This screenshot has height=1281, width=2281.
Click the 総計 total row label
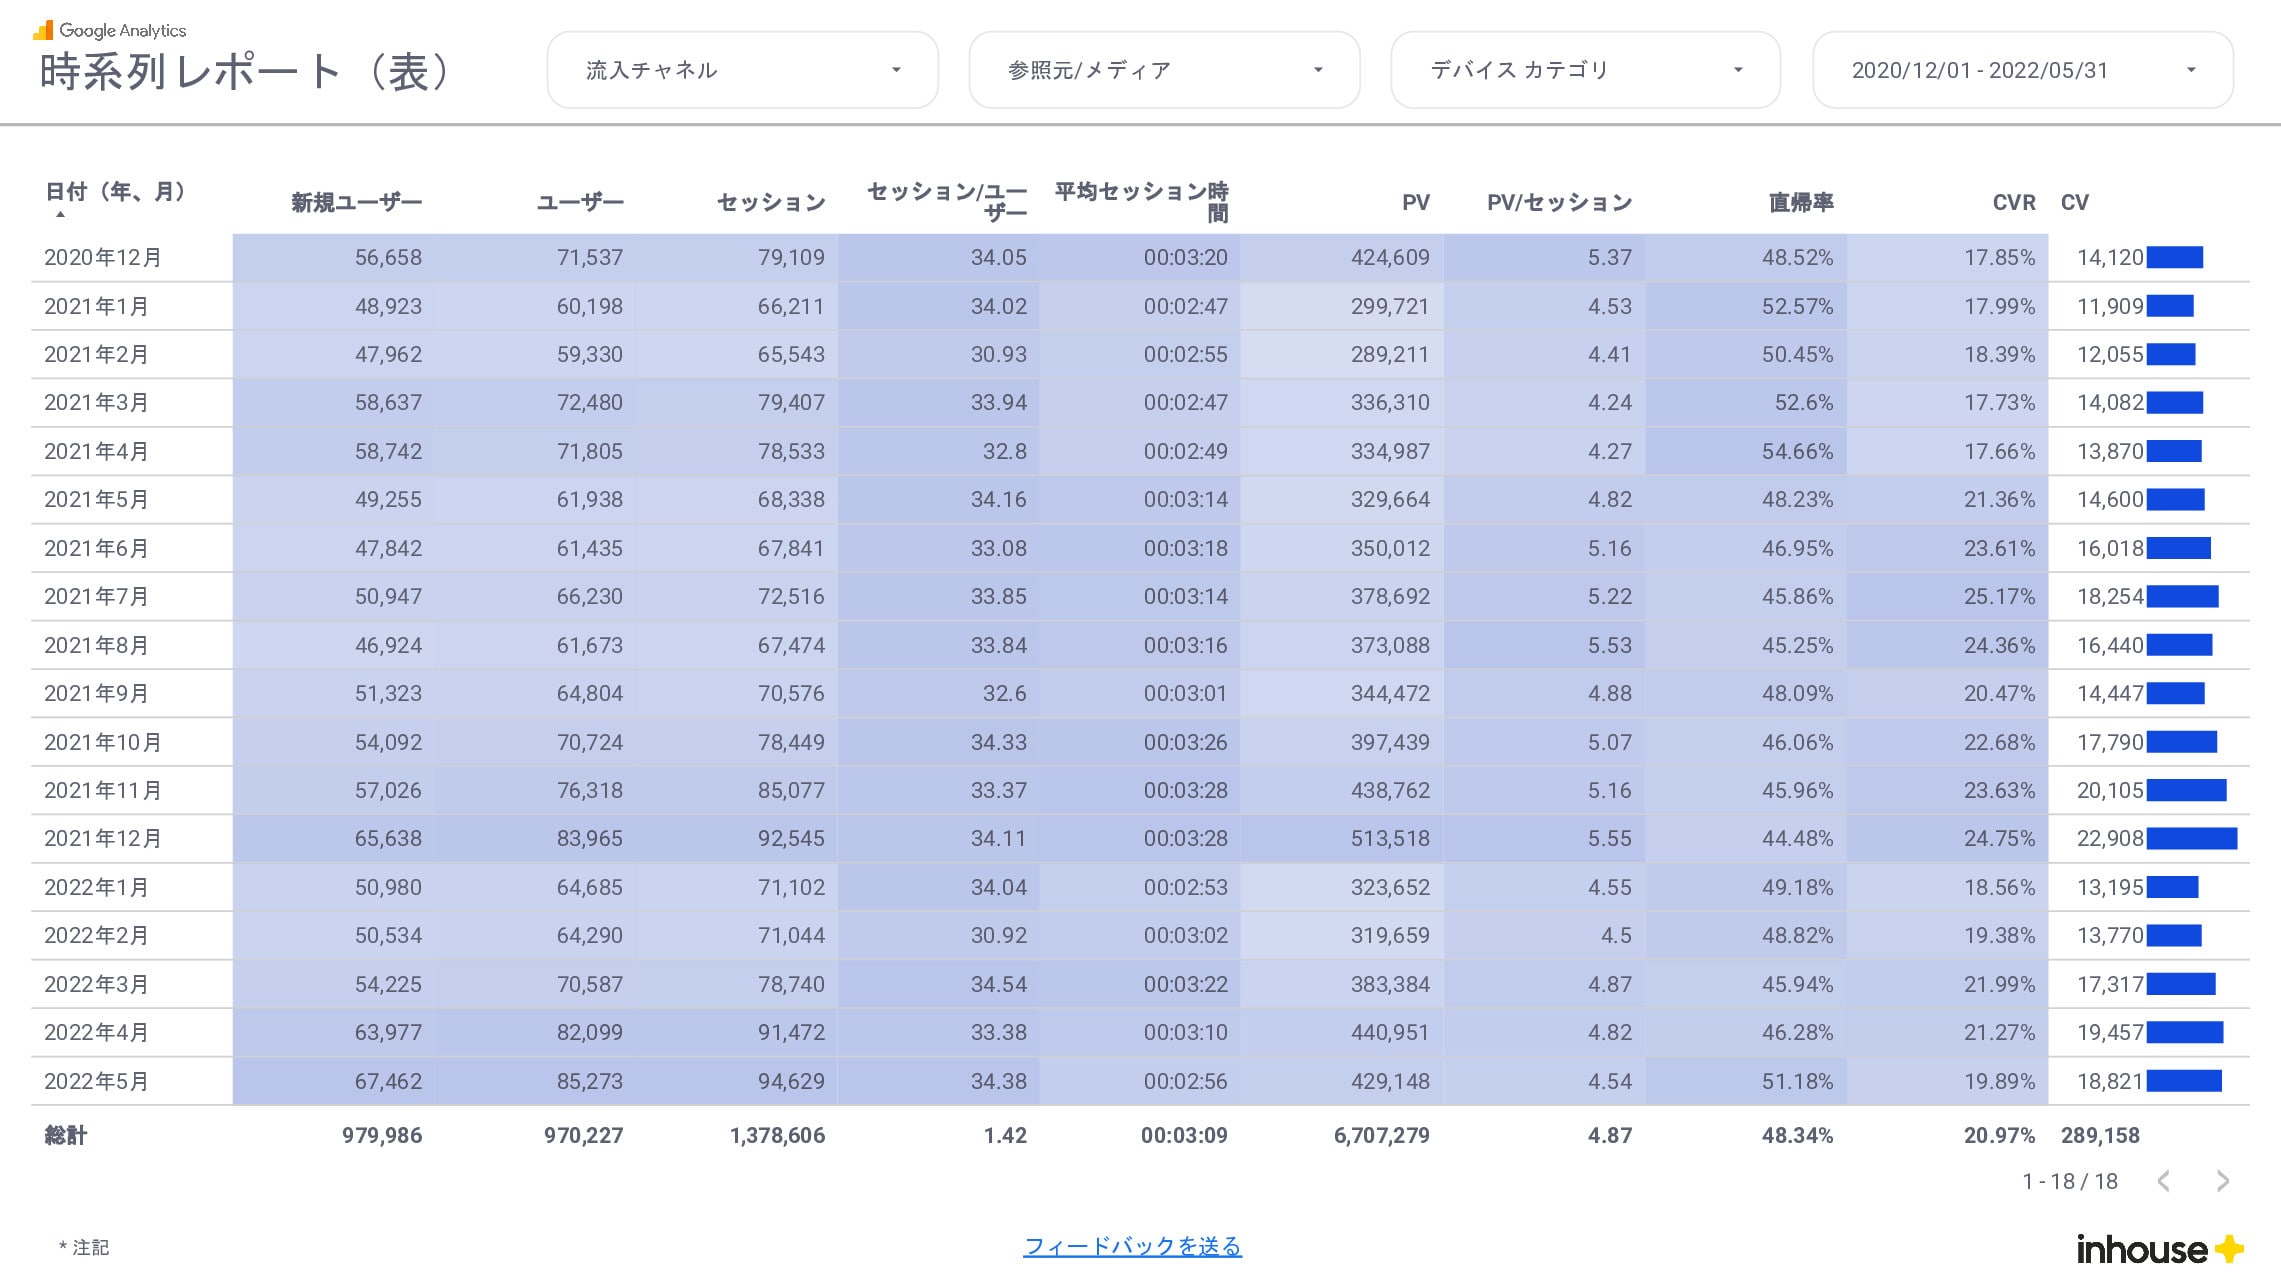tap(66, 1135)
